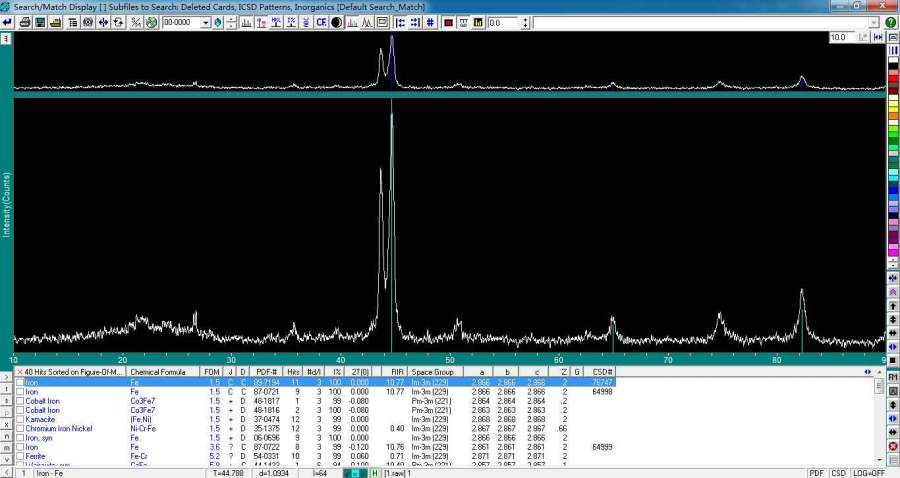Viewport: 900px width, 478px height.
Task: Click the blue grid hash icon
Action: coord(430,22)
